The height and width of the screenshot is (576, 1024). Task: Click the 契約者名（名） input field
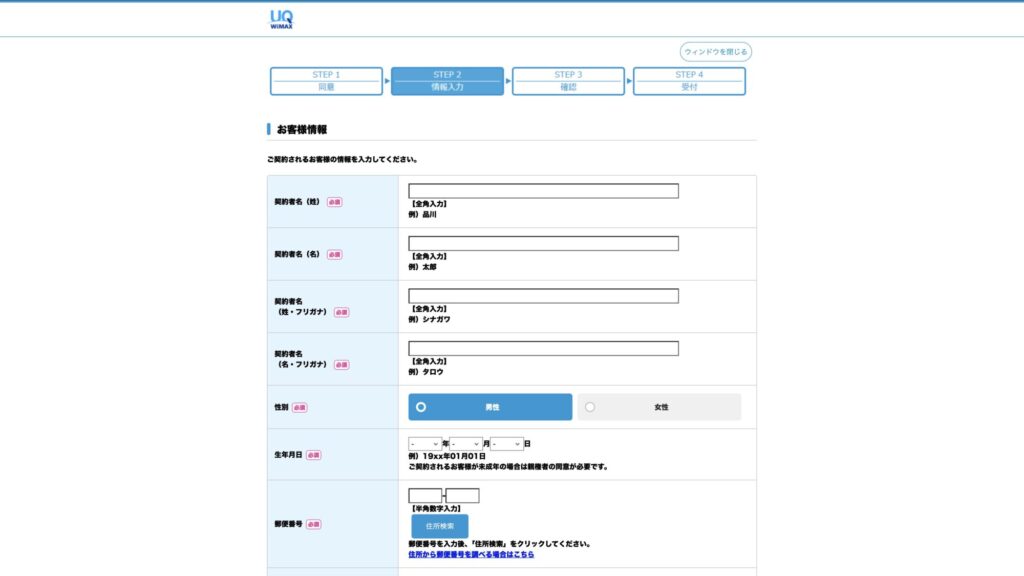[543, 243]
